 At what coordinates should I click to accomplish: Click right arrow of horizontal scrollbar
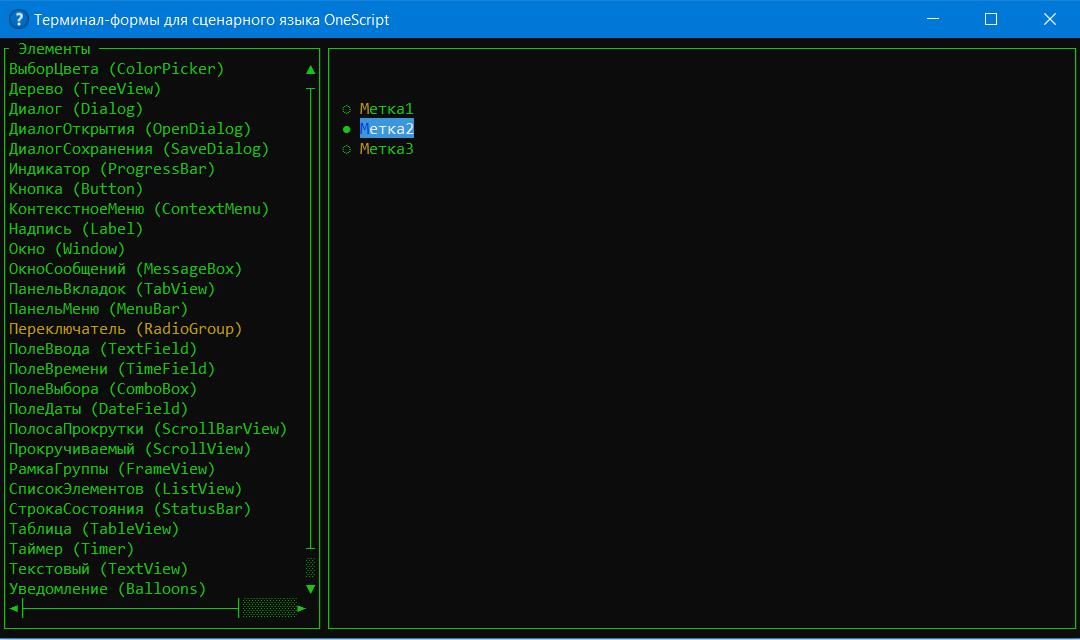coord(301,608)
